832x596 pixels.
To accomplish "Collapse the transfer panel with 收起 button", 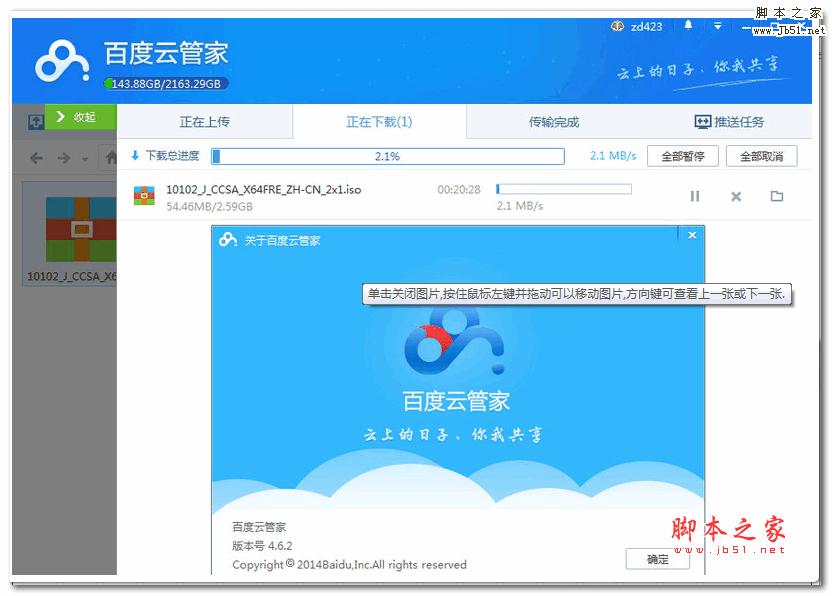I will [81, 117].
